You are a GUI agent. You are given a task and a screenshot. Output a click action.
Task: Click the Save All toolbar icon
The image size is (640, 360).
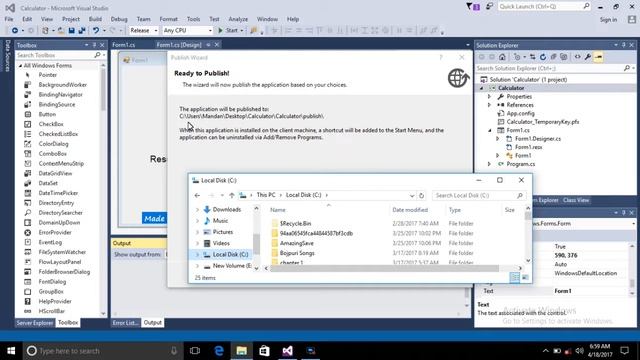coord(82,30)
